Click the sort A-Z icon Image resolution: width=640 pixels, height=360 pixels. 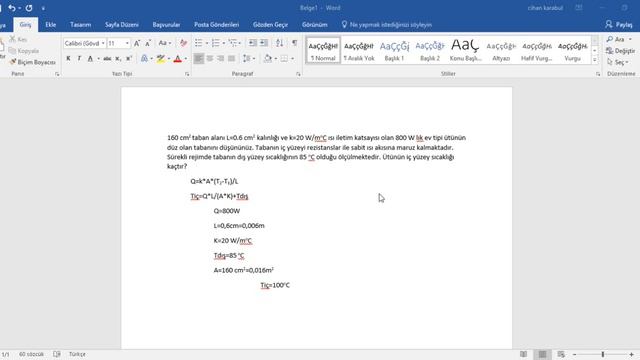pos(280,43)
